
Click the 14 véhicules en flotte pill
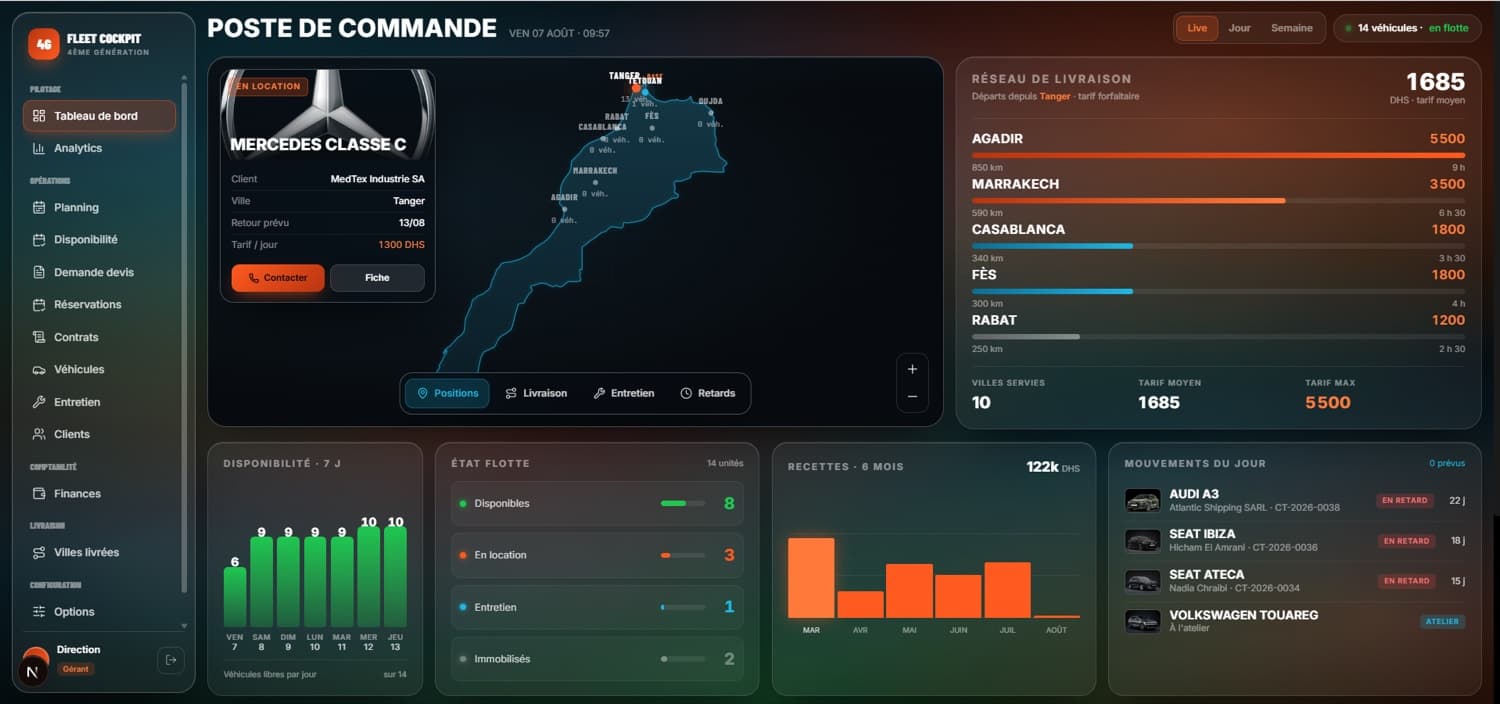coord(1407,28)
